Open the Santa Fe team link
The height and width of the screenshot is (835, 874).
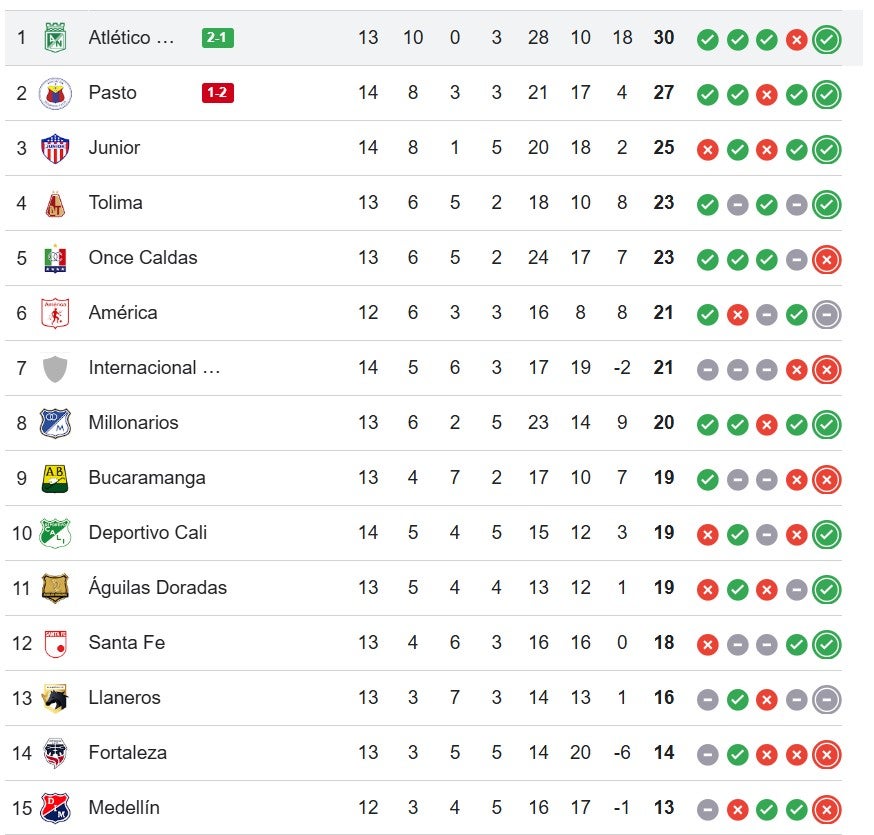[126, 643]
